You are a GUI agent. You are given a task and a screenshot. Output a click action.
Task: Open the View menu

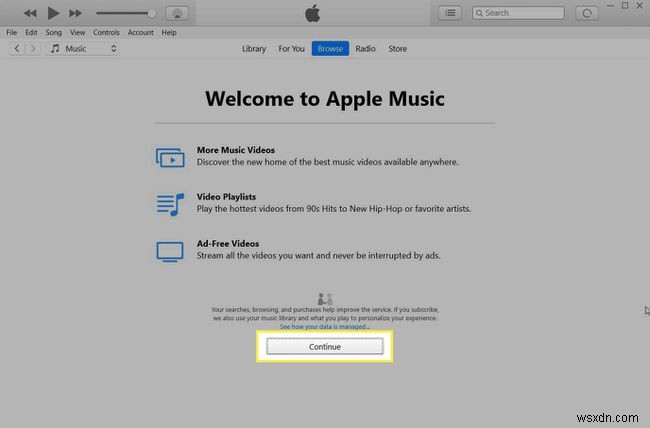point(78,32)
